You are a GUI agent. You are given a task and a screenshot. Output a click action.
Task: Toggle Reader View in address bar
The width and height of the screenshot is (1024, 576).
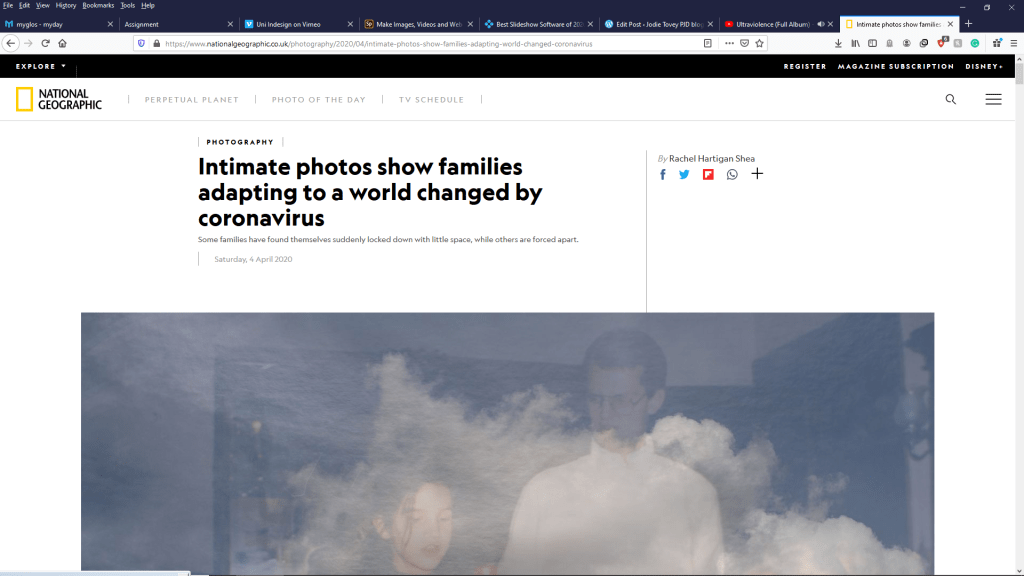pos(708,43)
